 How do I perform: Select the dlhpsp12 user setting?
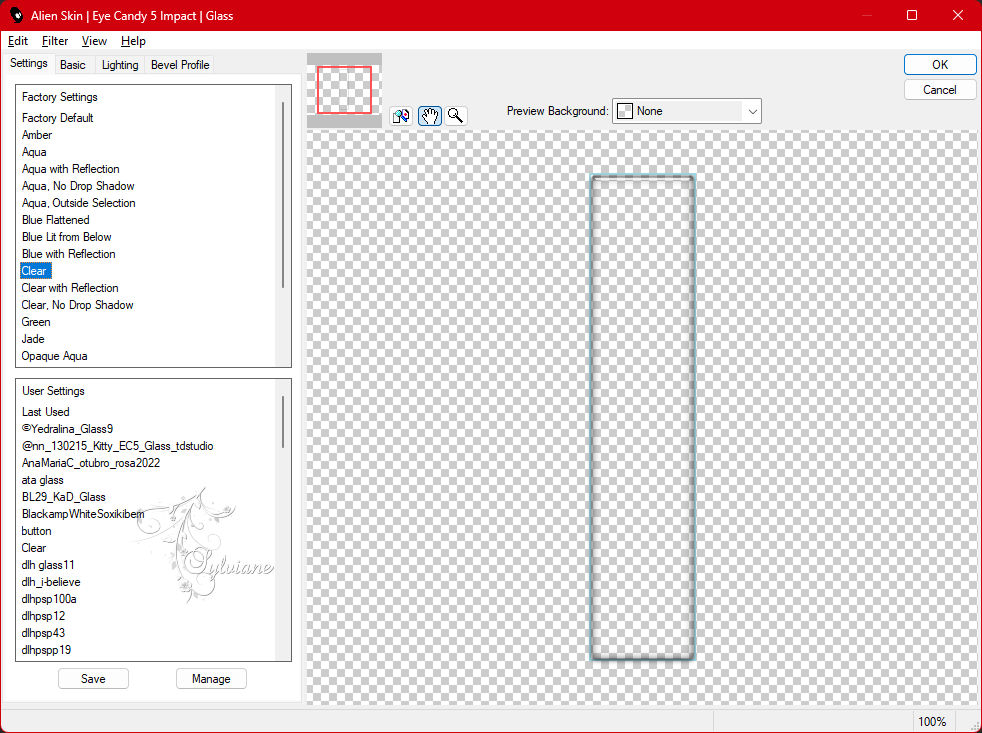43,615
